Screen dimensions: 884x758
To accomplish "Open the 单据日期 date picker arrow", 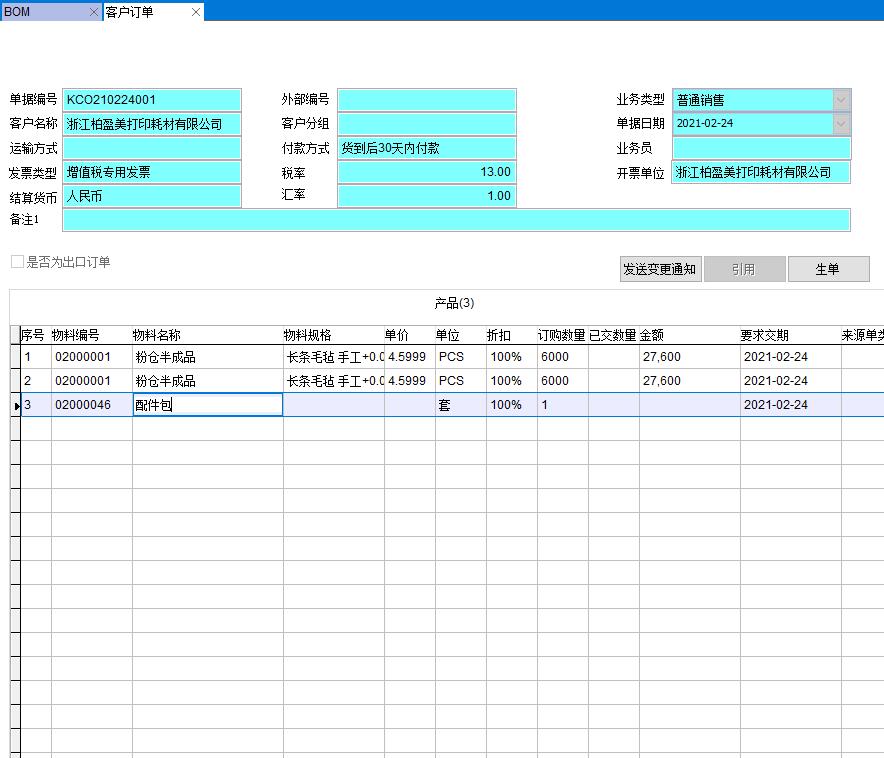I will (x=843, y=123).
